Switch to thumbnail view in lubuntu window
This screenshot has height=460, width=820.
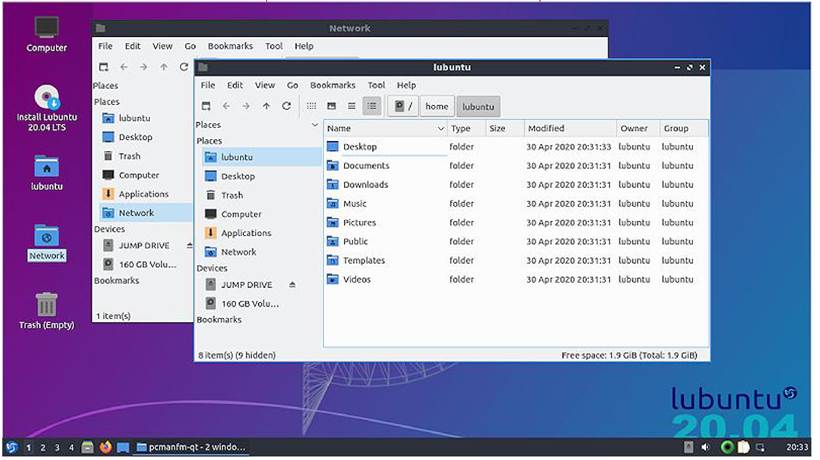(x=331, y=106)
